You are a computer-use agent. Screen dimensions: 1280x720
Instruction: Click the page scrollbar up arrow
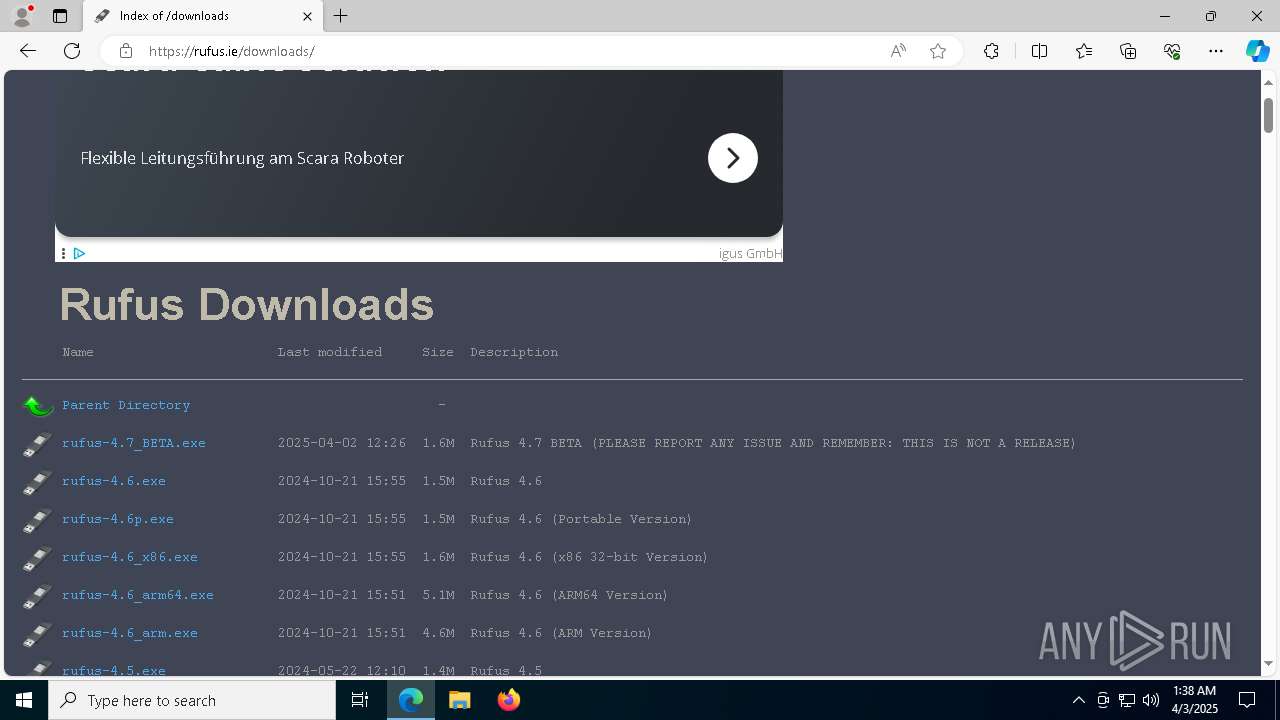[x=1268, y=82]
